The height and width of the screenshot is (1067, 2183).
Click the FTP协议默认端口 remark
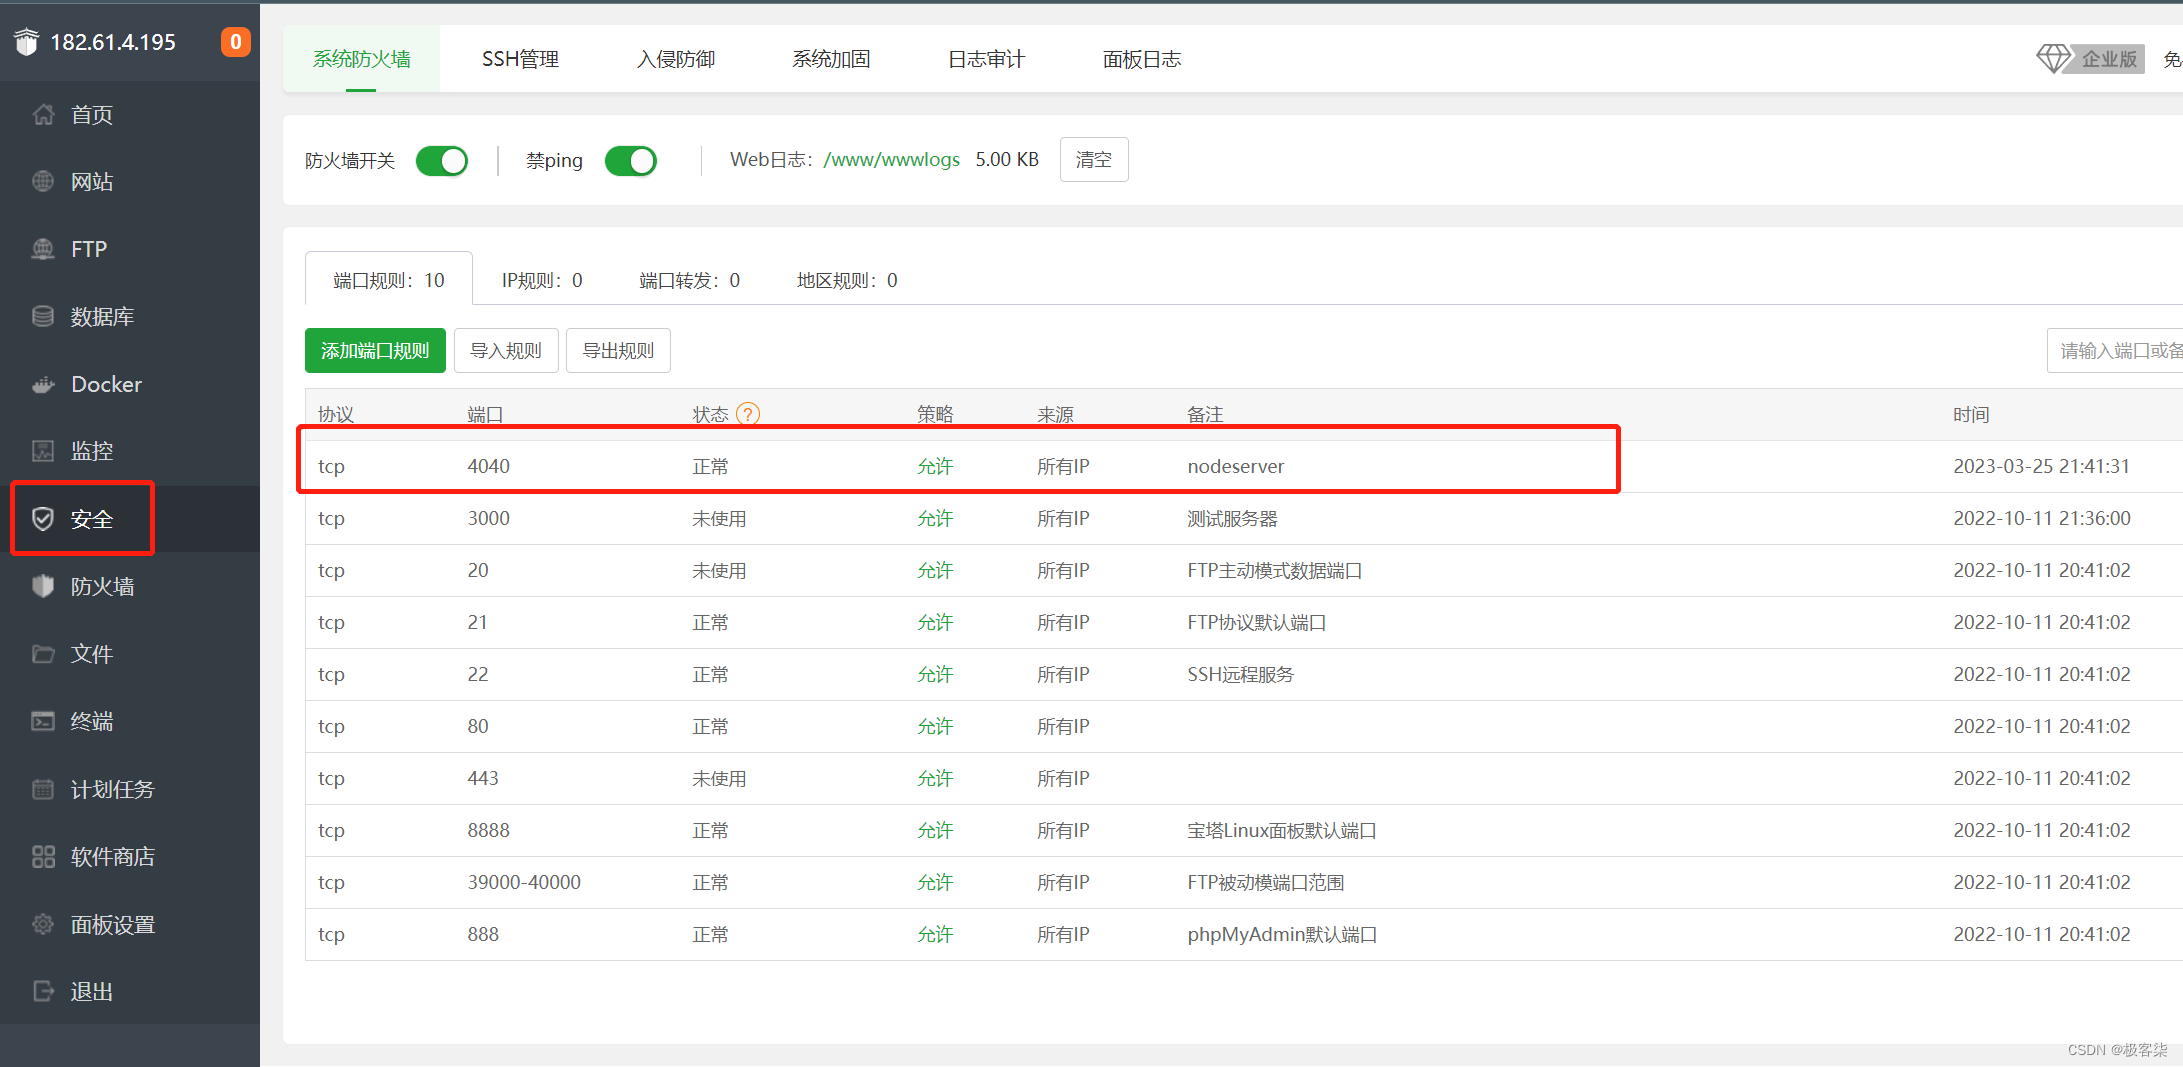(1257, 622)
